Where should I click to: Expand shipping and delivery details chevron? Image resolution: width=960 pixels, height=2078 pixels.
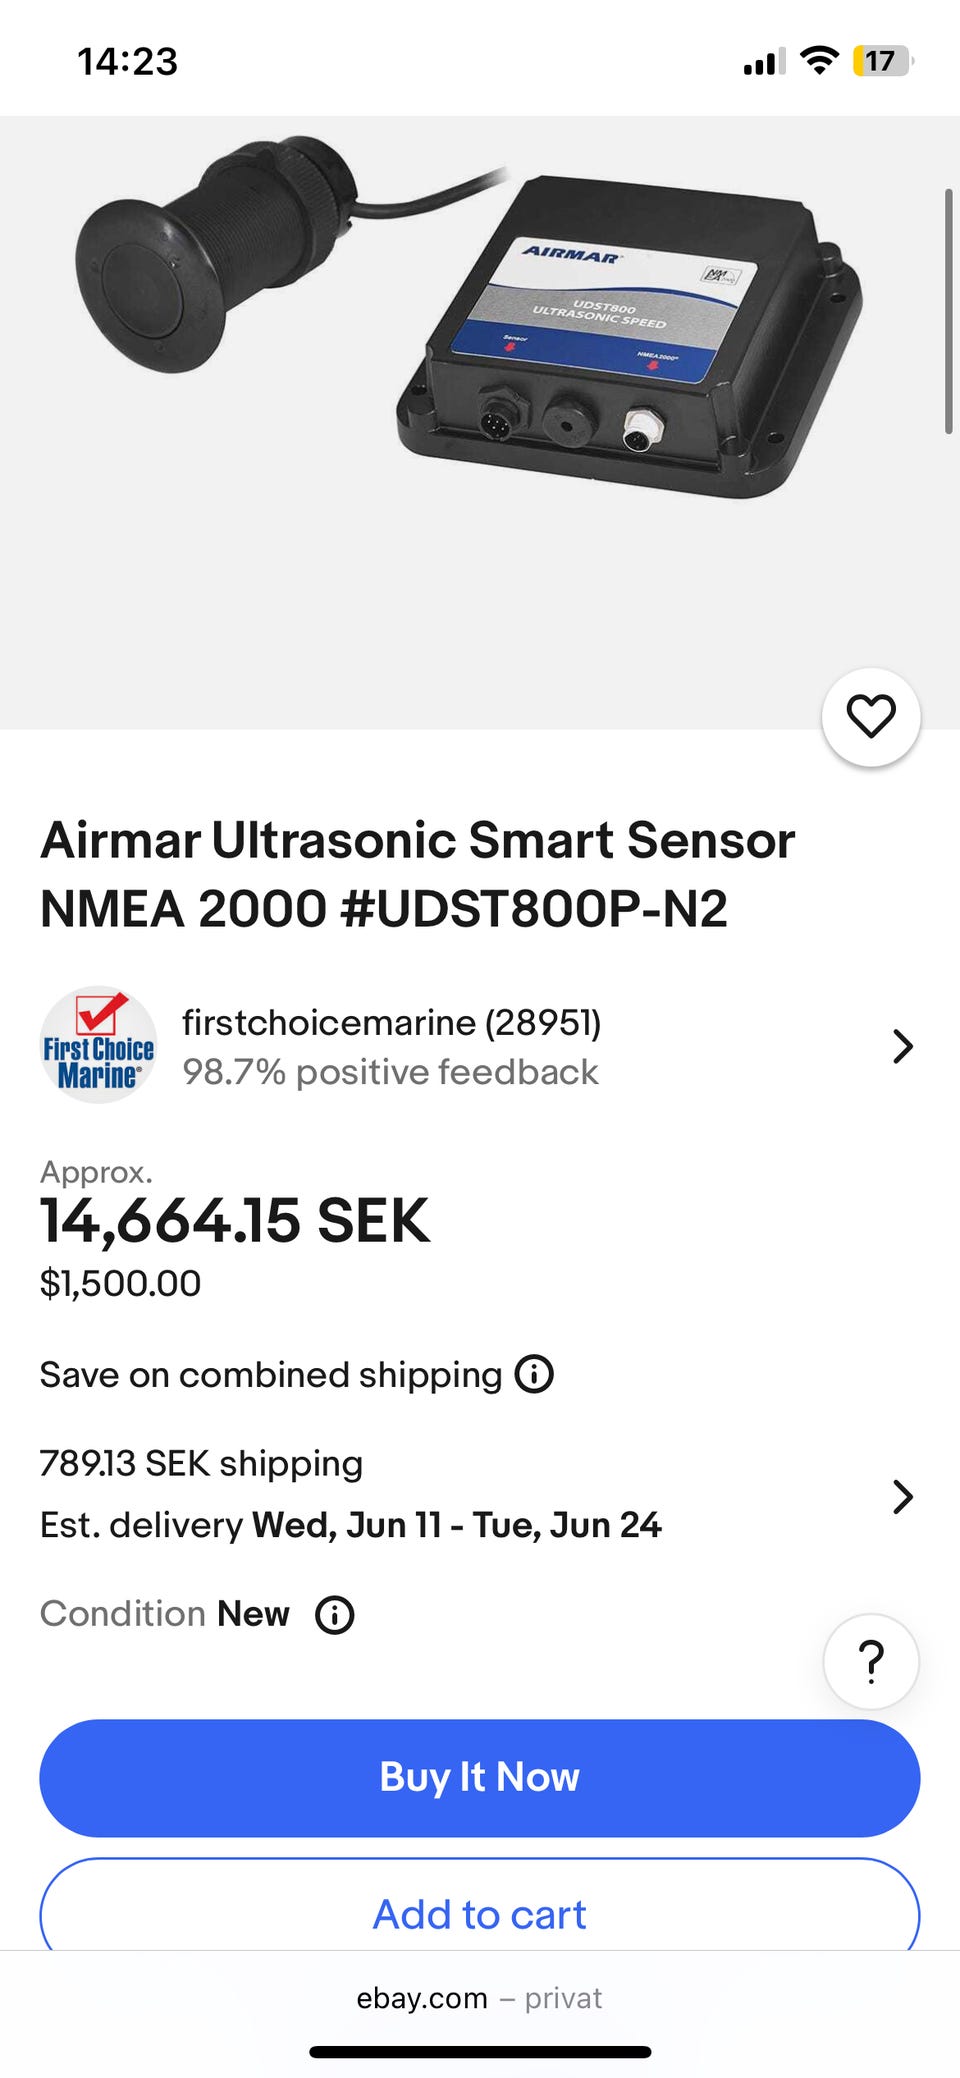[x=902, y=1497]
